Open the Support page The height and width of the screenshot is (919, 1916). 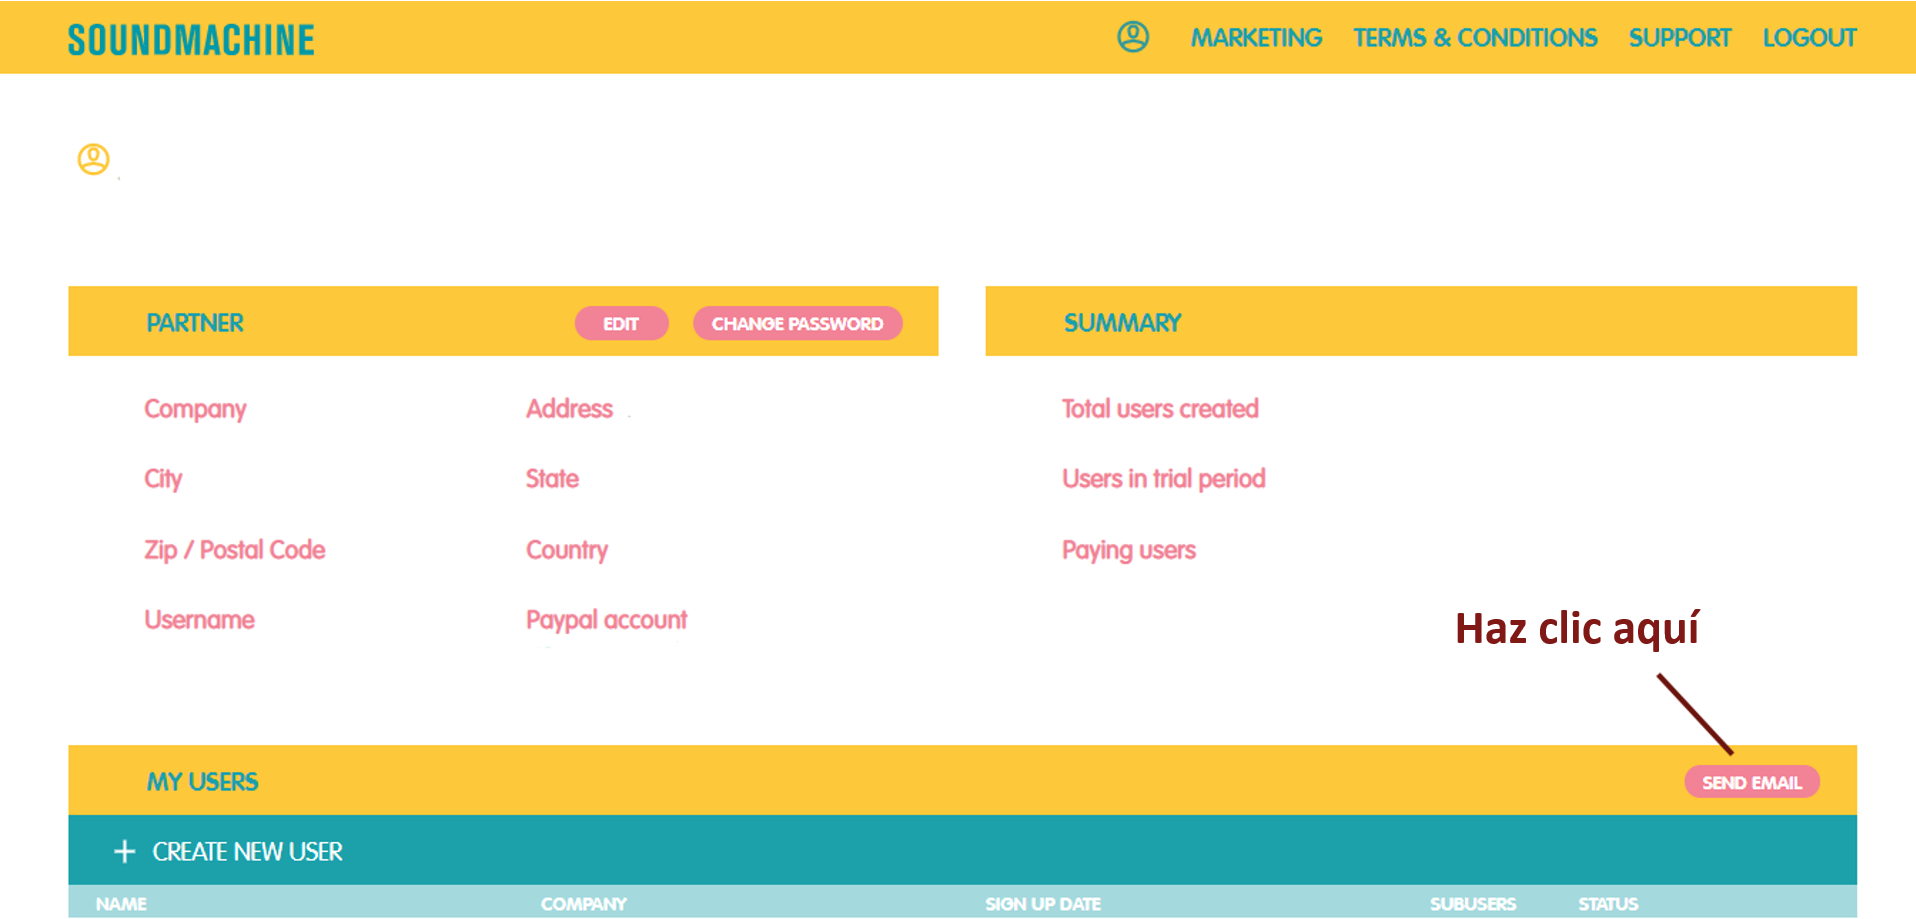(x=1680, y=38)
